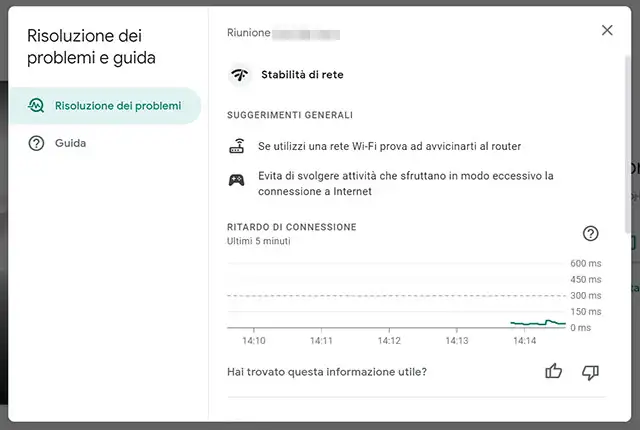The image size is (640, 430).
Task: Click the network stability Wi-Fi icon
Action: tap(240, 75)
